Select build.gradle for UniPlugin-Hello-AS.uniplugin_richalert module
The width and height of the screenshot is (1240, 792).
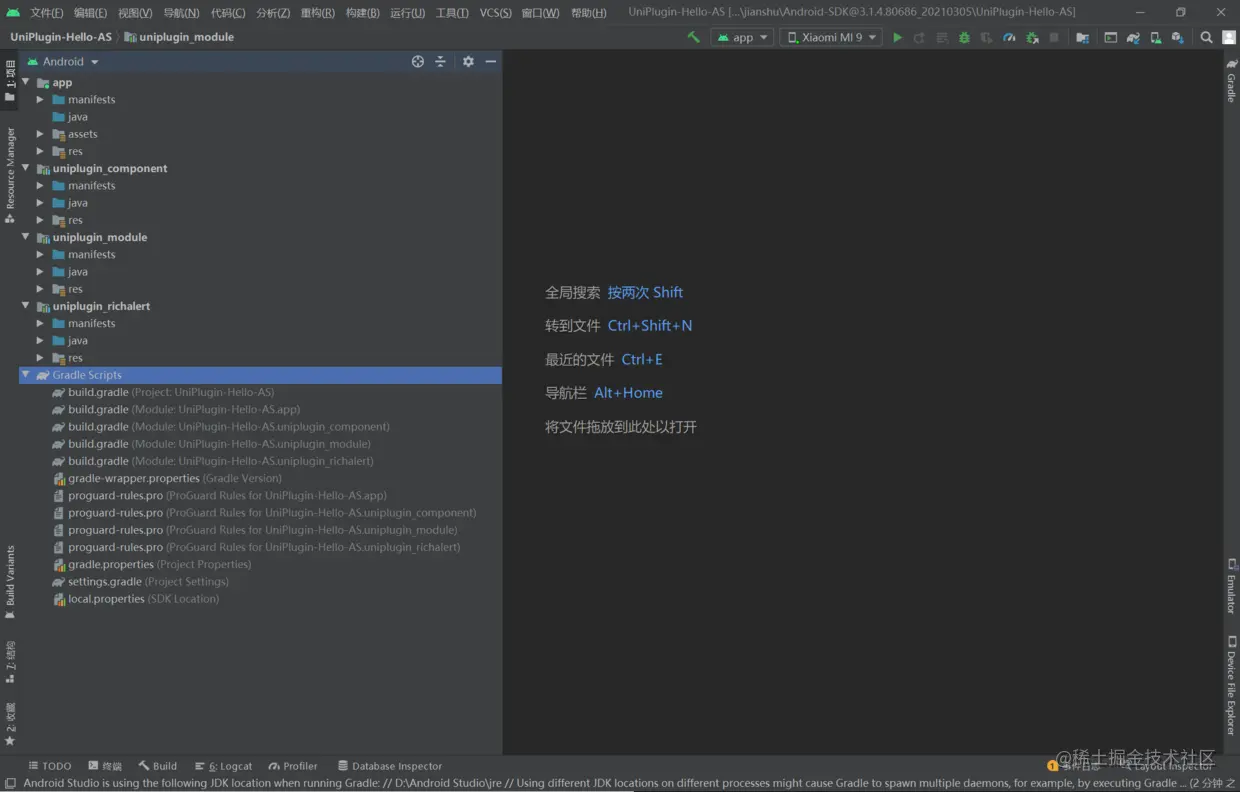point(213,461)
